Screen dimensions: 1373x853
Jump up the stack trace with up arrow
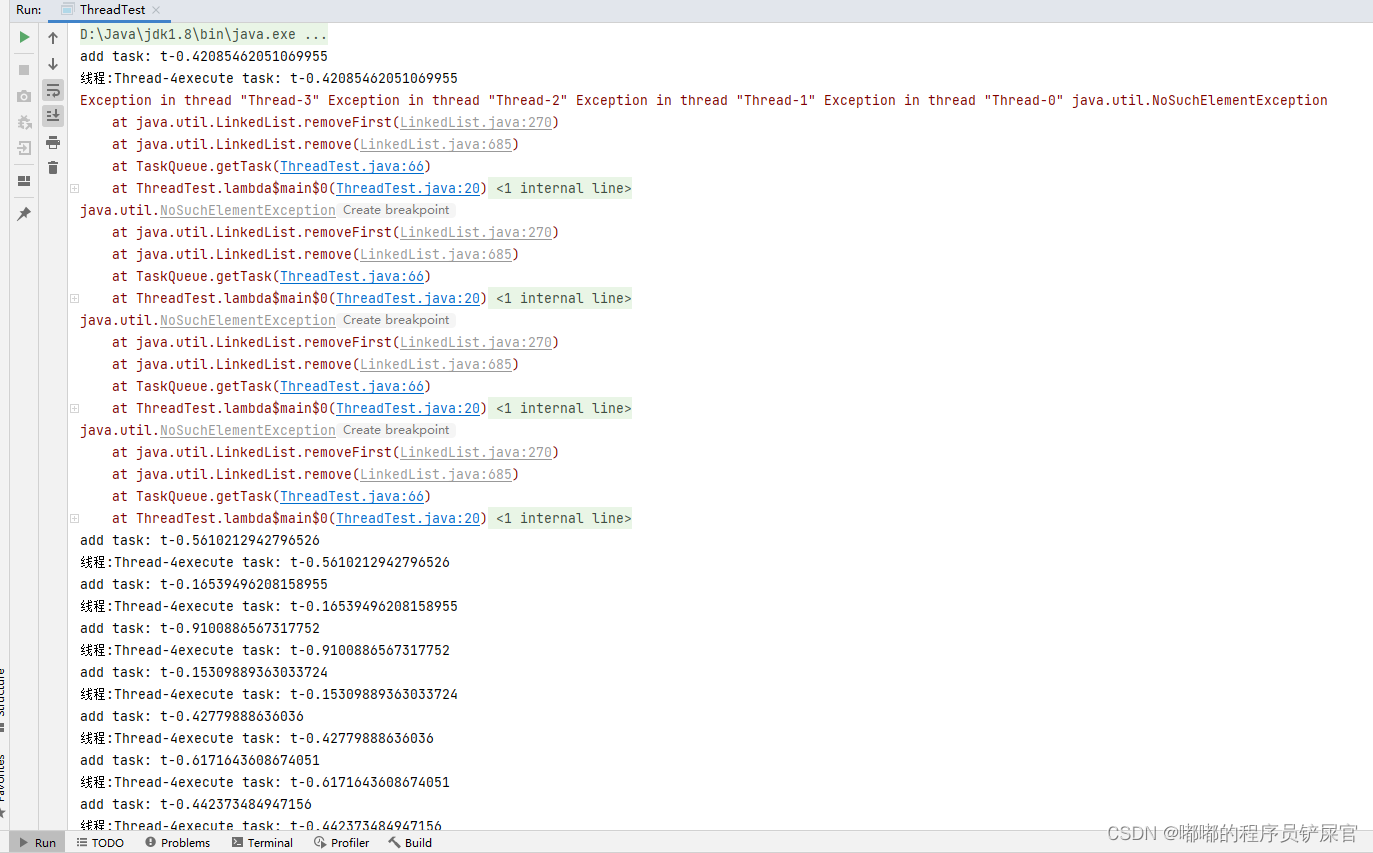pyautogui.click(x=53, y=38)
